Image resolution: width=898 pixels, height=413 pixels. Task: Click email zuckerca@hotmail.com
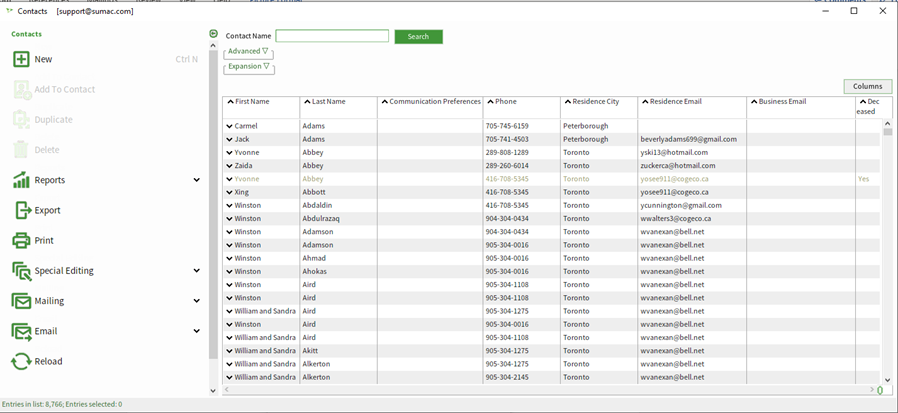(678, 166)
